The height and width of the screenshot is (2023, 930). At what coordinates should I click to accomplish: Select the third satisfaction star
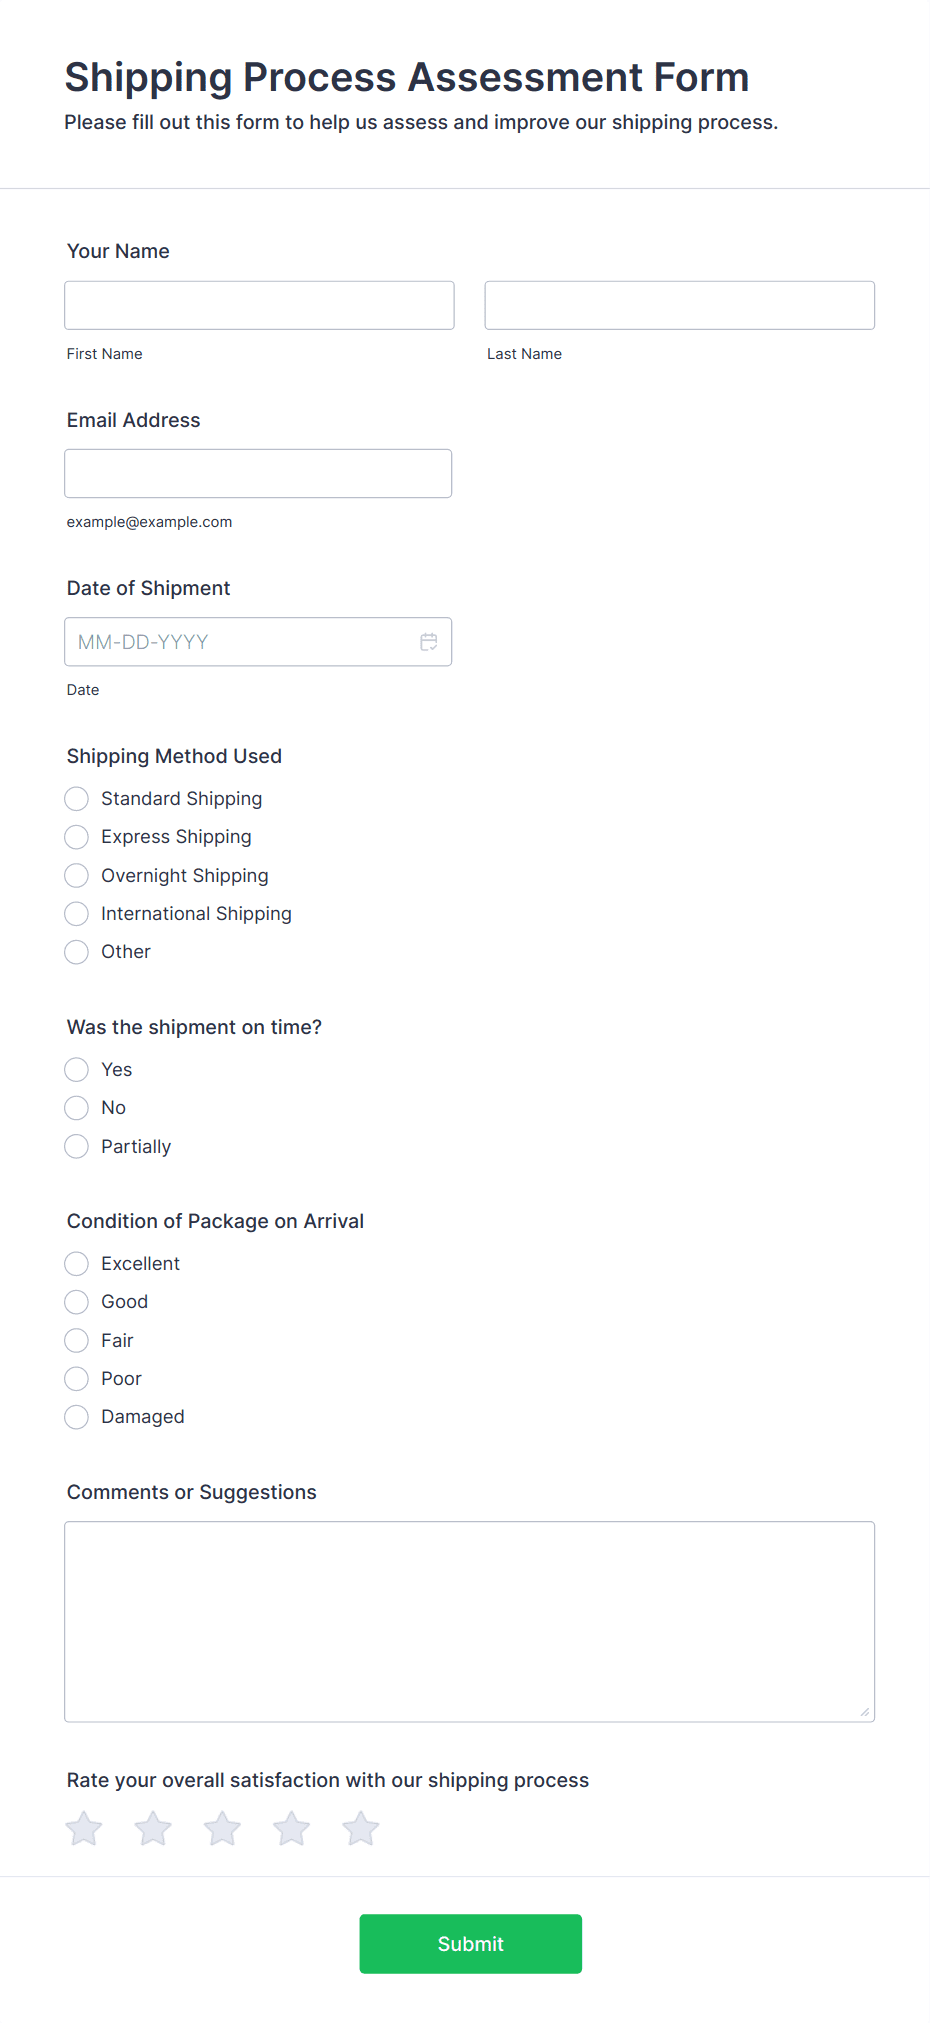(x=222, y=1829)
